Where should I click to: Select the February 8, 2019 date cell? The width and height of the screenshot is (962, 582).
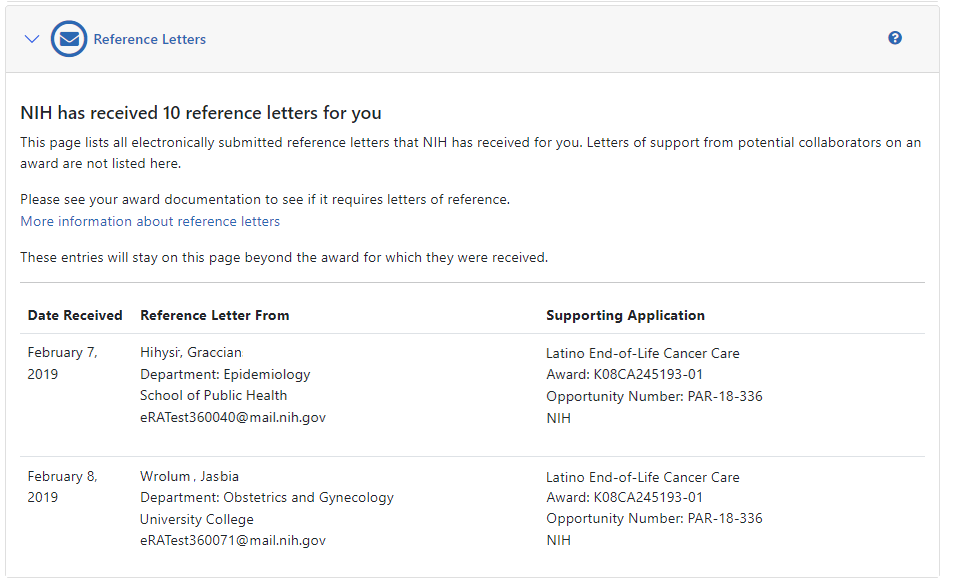[x=62, y=487]
